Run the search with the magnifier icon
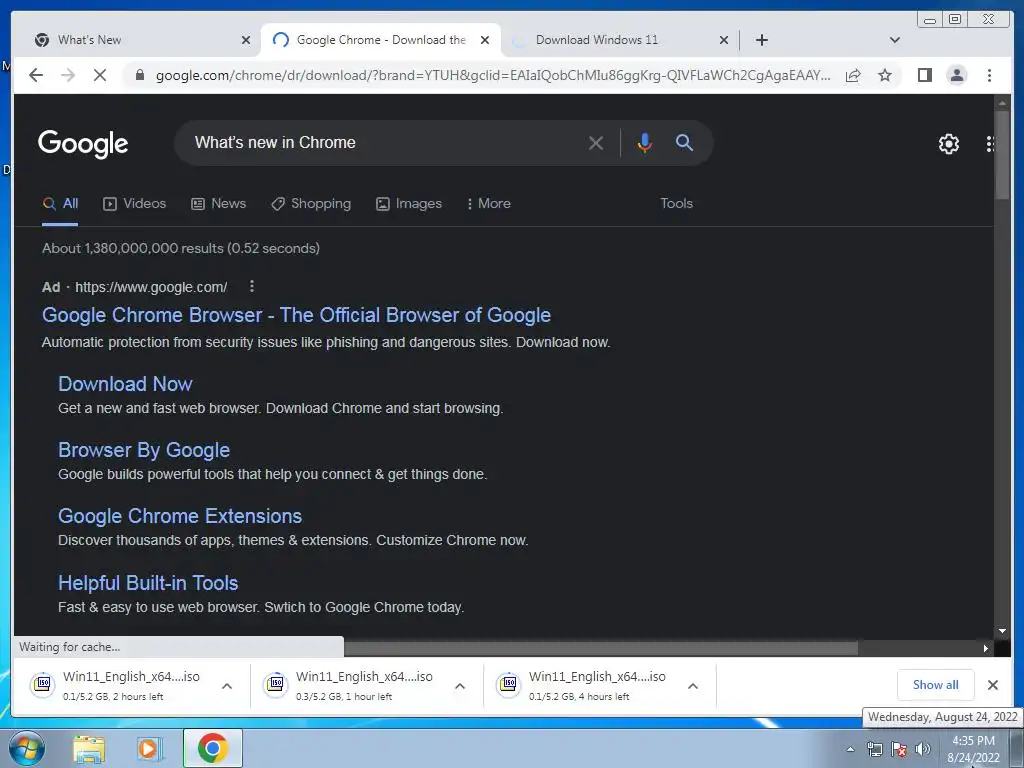 (684, 142)
